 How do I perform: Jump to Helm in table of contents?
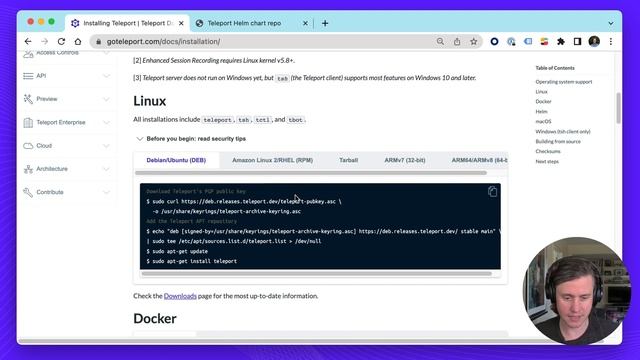click(x=541, y=111)
